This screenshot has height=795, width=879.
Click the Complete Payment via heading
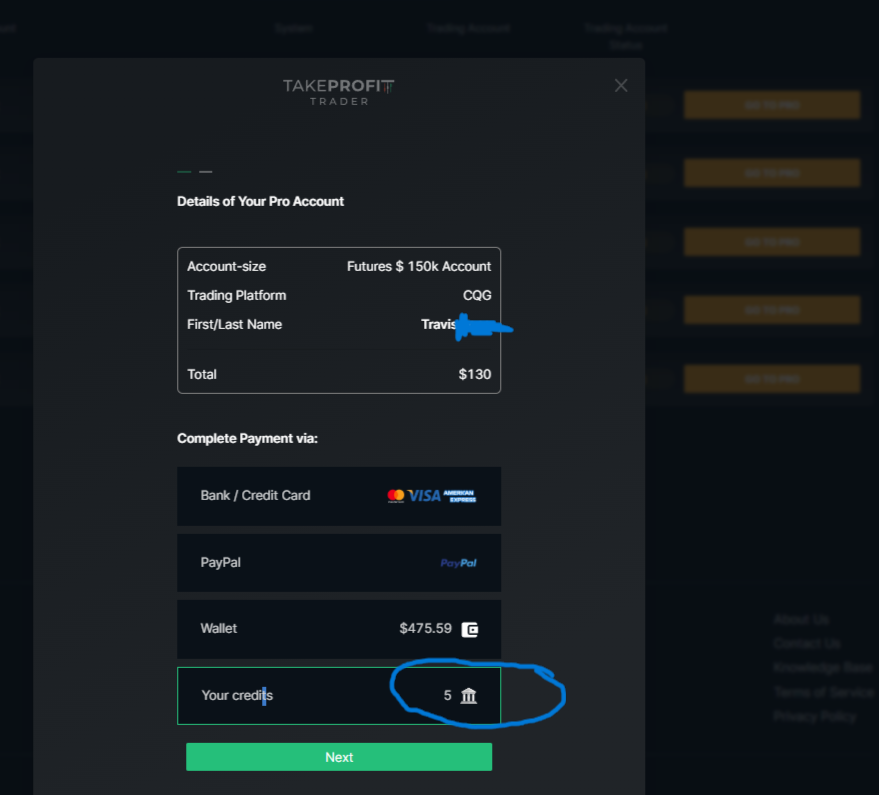tap(247, 438)
